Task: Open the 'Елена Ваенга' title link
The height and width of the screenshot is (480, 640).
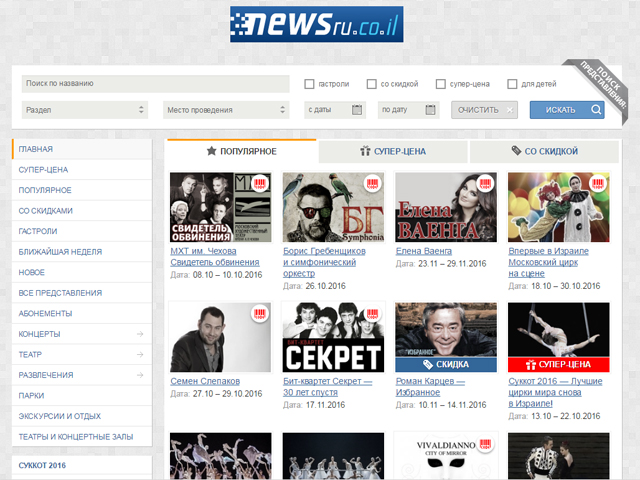Action: (424, 251)
